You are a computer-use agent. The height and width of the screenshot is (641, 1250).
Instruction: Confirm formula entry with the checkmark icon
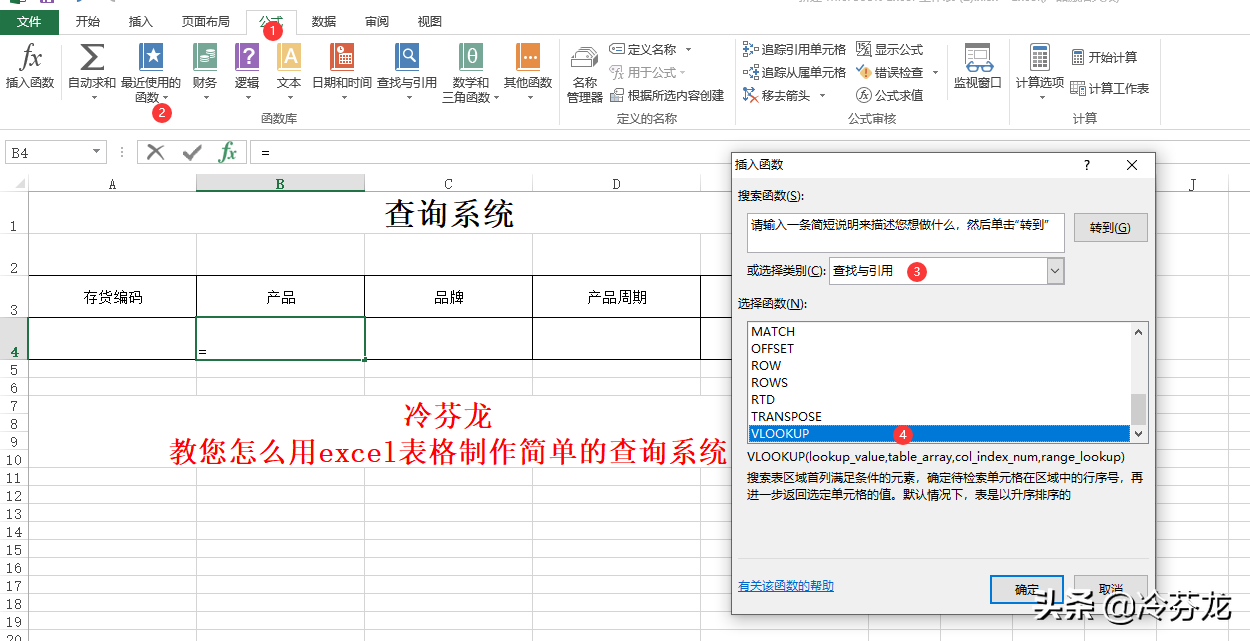192,152
